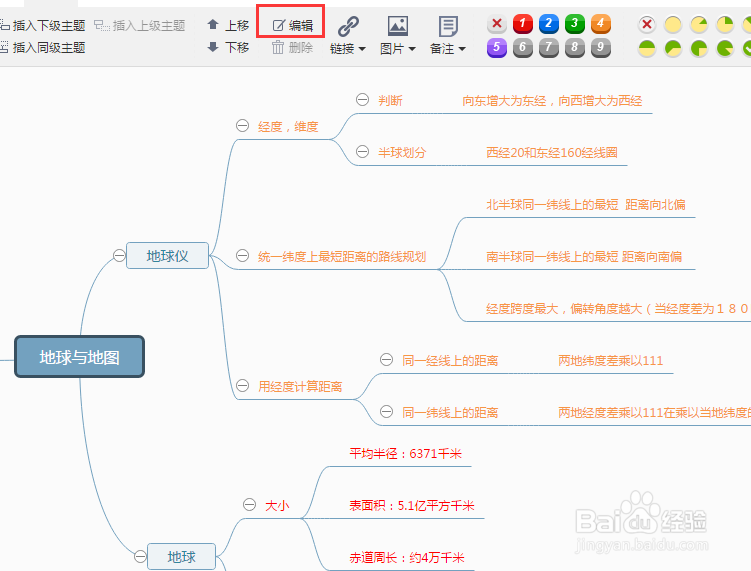Click the priority 1 red marker icon
The image size is (751, 571).
point(523,23)
